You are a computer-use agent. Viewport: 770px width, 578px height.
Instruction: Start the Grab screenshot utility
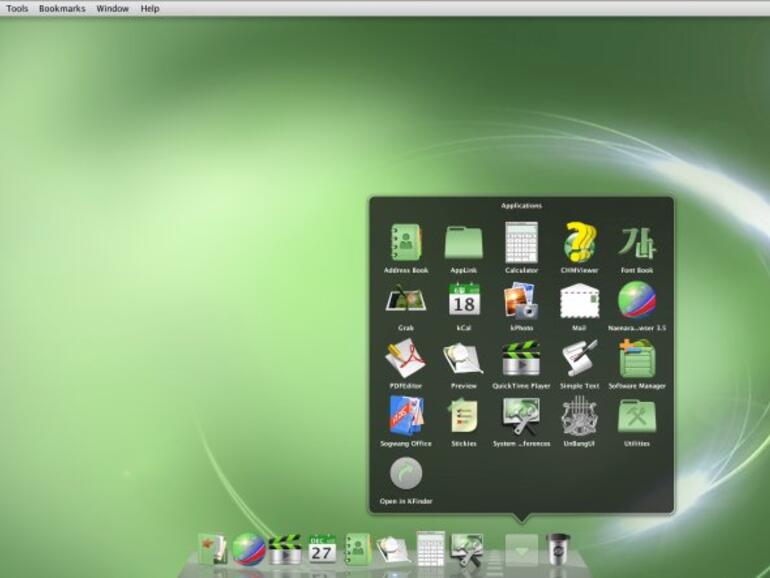(x=406, y=300)
